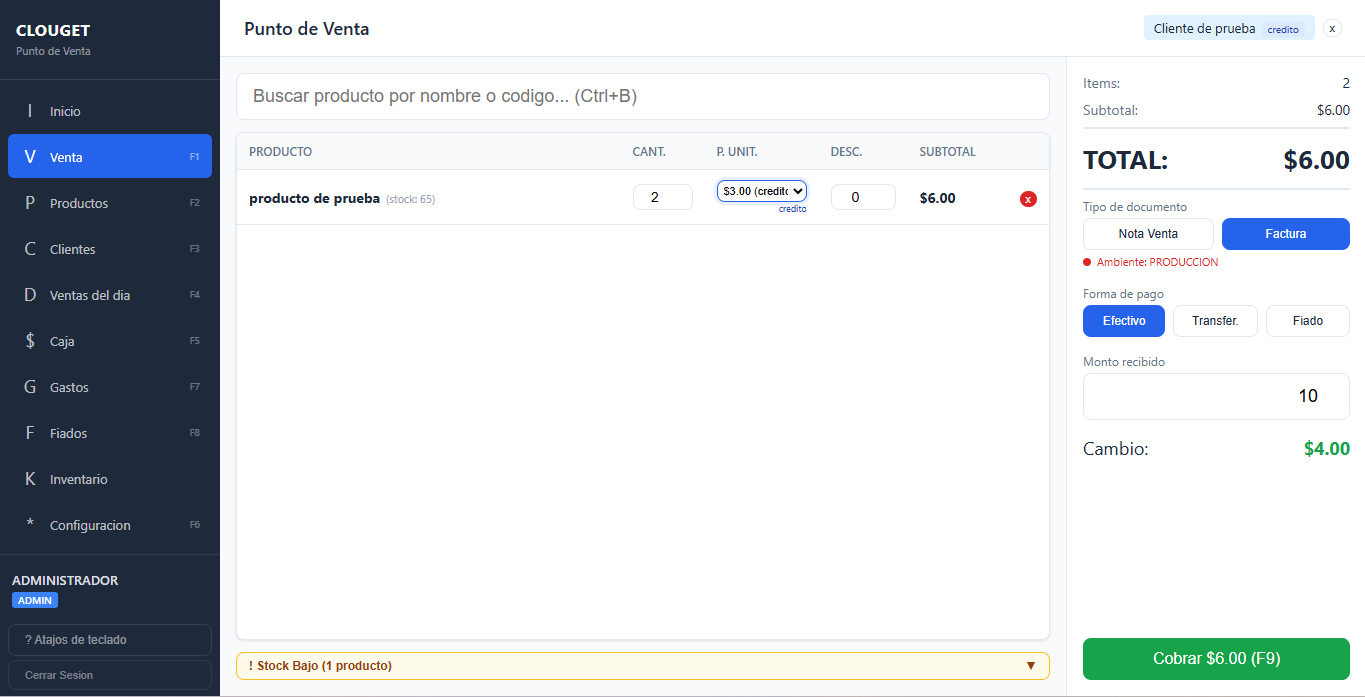Viewport: 1365px width, 697px height.
Task: Click the 'C' Clientes sidebar icon
Action: 30,249
